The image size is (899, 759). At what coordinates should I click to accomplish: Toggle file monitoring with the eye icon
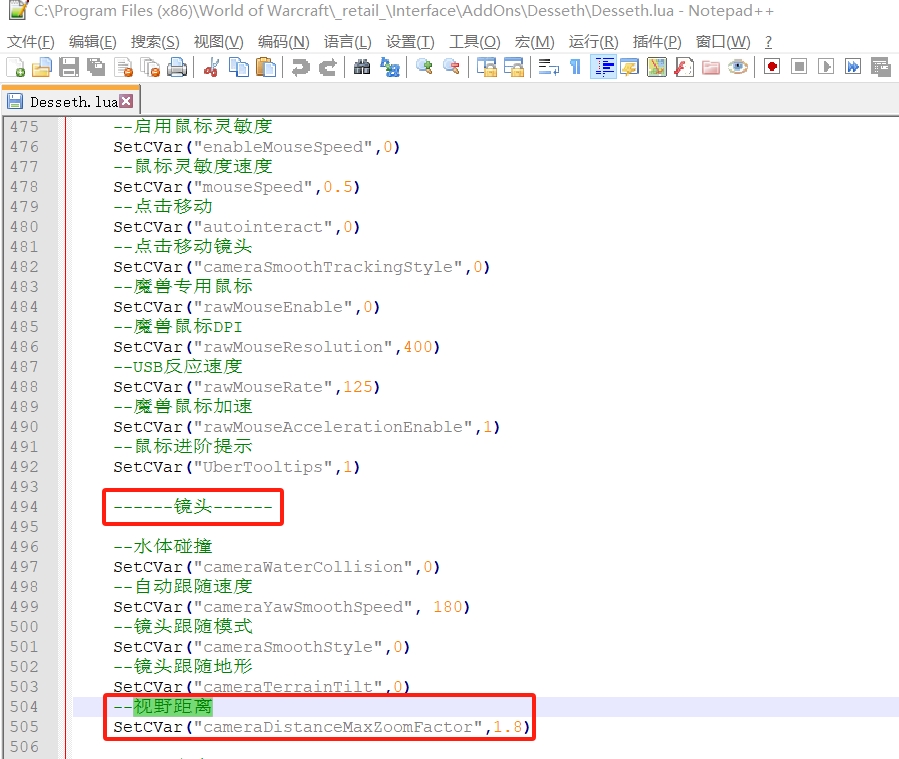738,67
